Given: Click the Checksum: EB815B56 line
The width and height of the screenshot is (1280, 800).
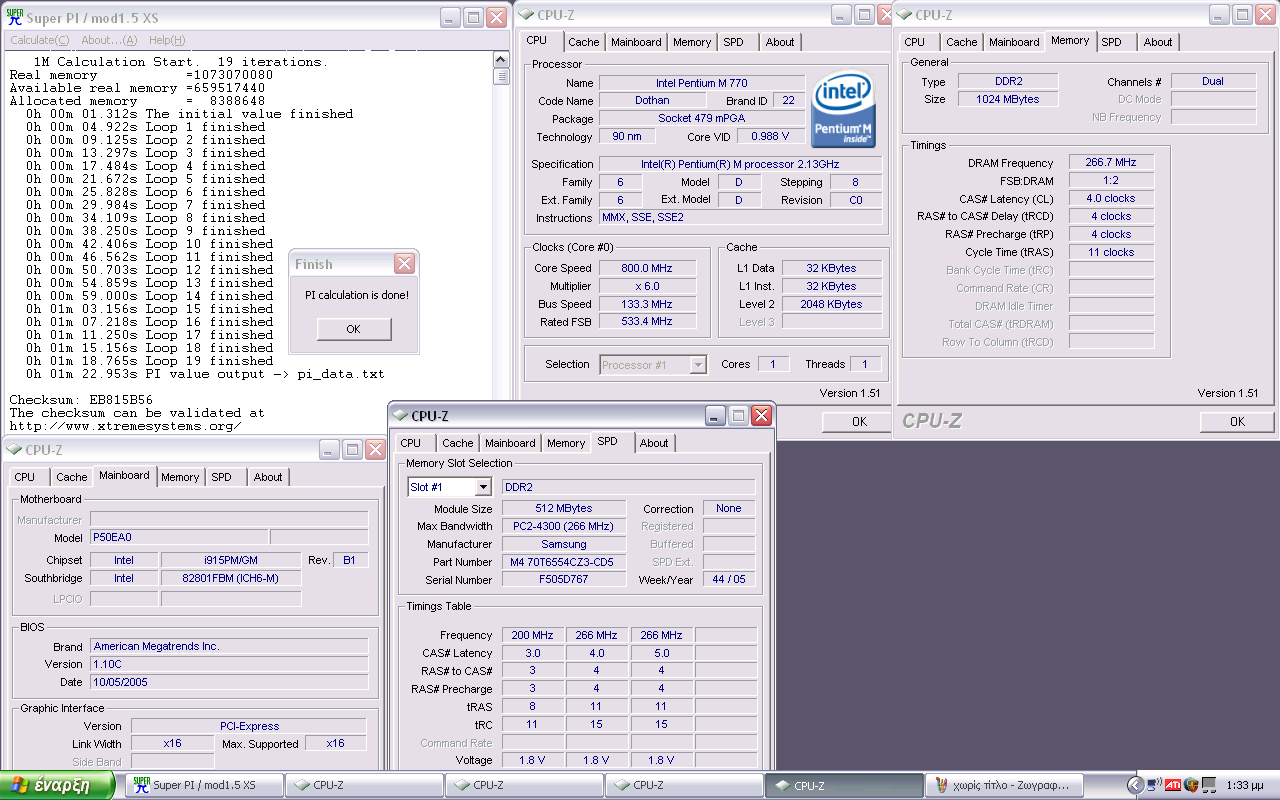Looking at the screenshot, I should (81, 400).
